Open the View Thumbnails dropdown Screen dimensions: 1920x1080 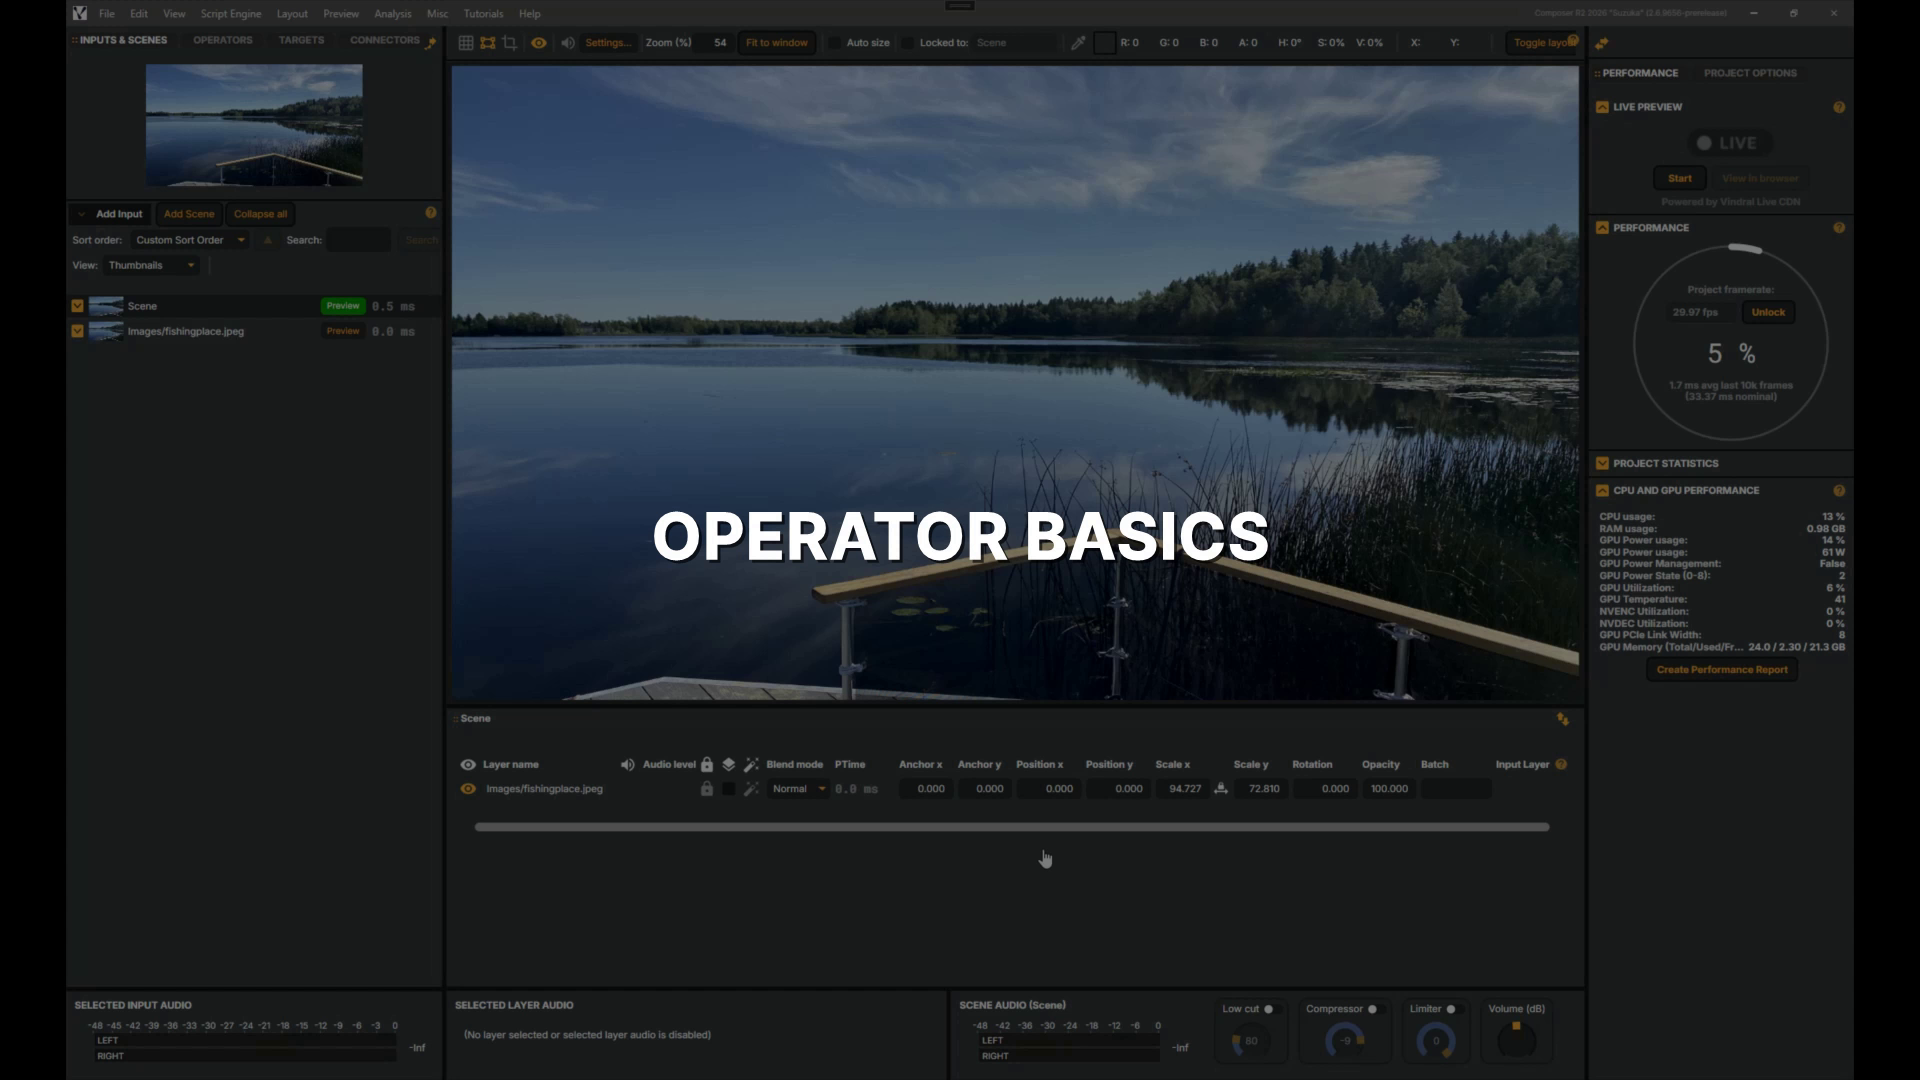151,265
